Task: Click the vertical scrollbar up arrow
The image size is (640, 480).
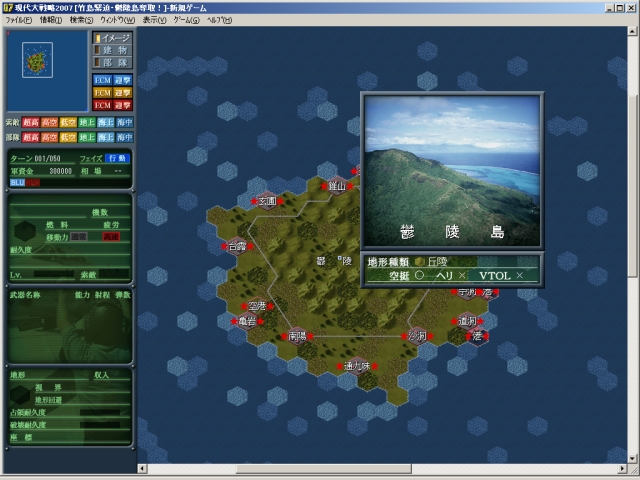Action: [x=632, y=31]
